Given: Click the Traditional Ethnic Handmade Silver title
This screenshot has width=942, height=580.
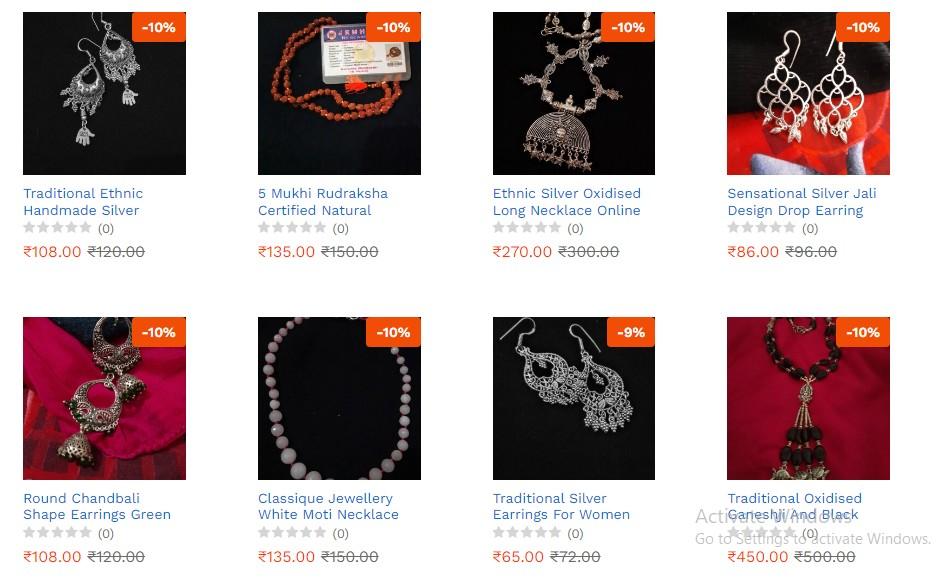Looking at the screenshot, I should pyautogui.click(x=83, y=202).
